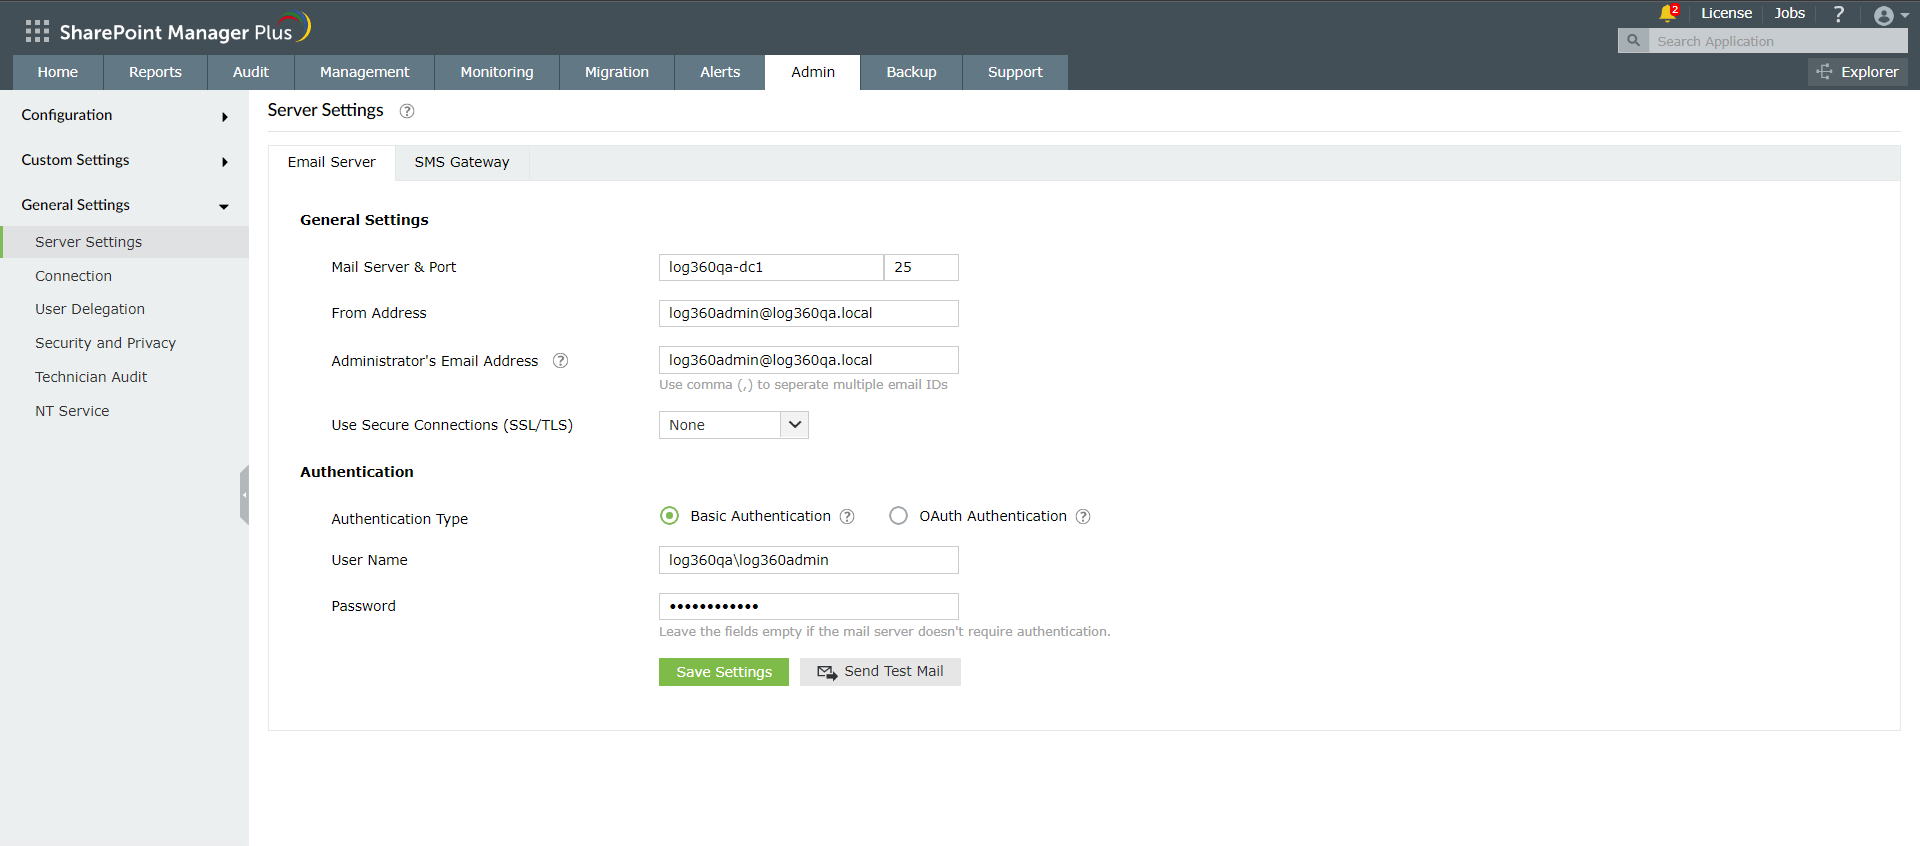Open the help question mark in header
The width and height of the screenshot is (1920, 846).
1838,14
